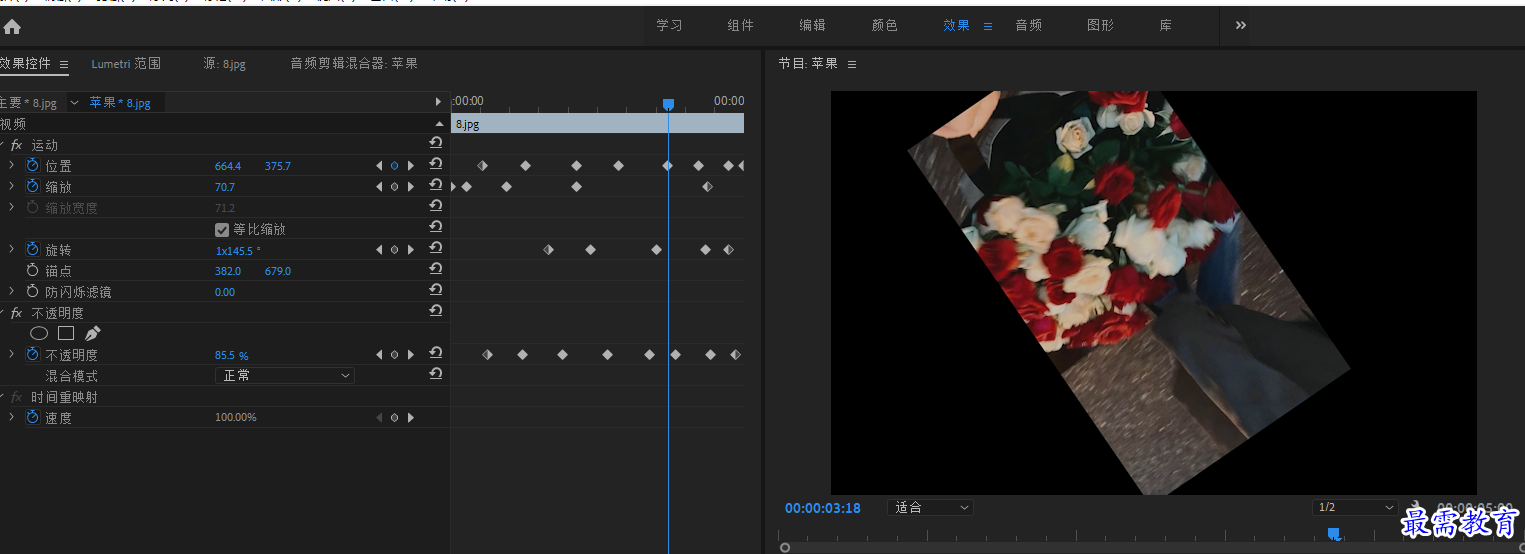Add or remove keyframe for 旋转
1525x554 pixels.
394,249
